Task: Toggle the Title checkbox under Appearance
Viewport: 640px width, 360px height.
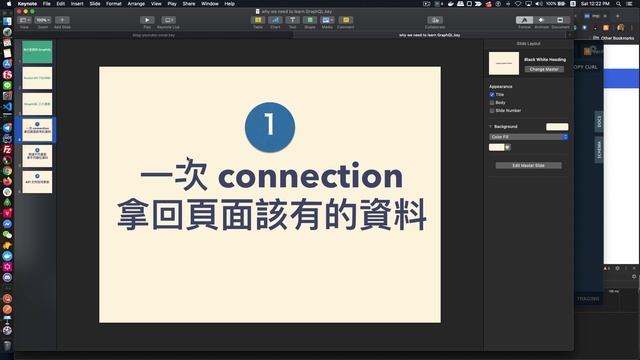Action: 492,95
